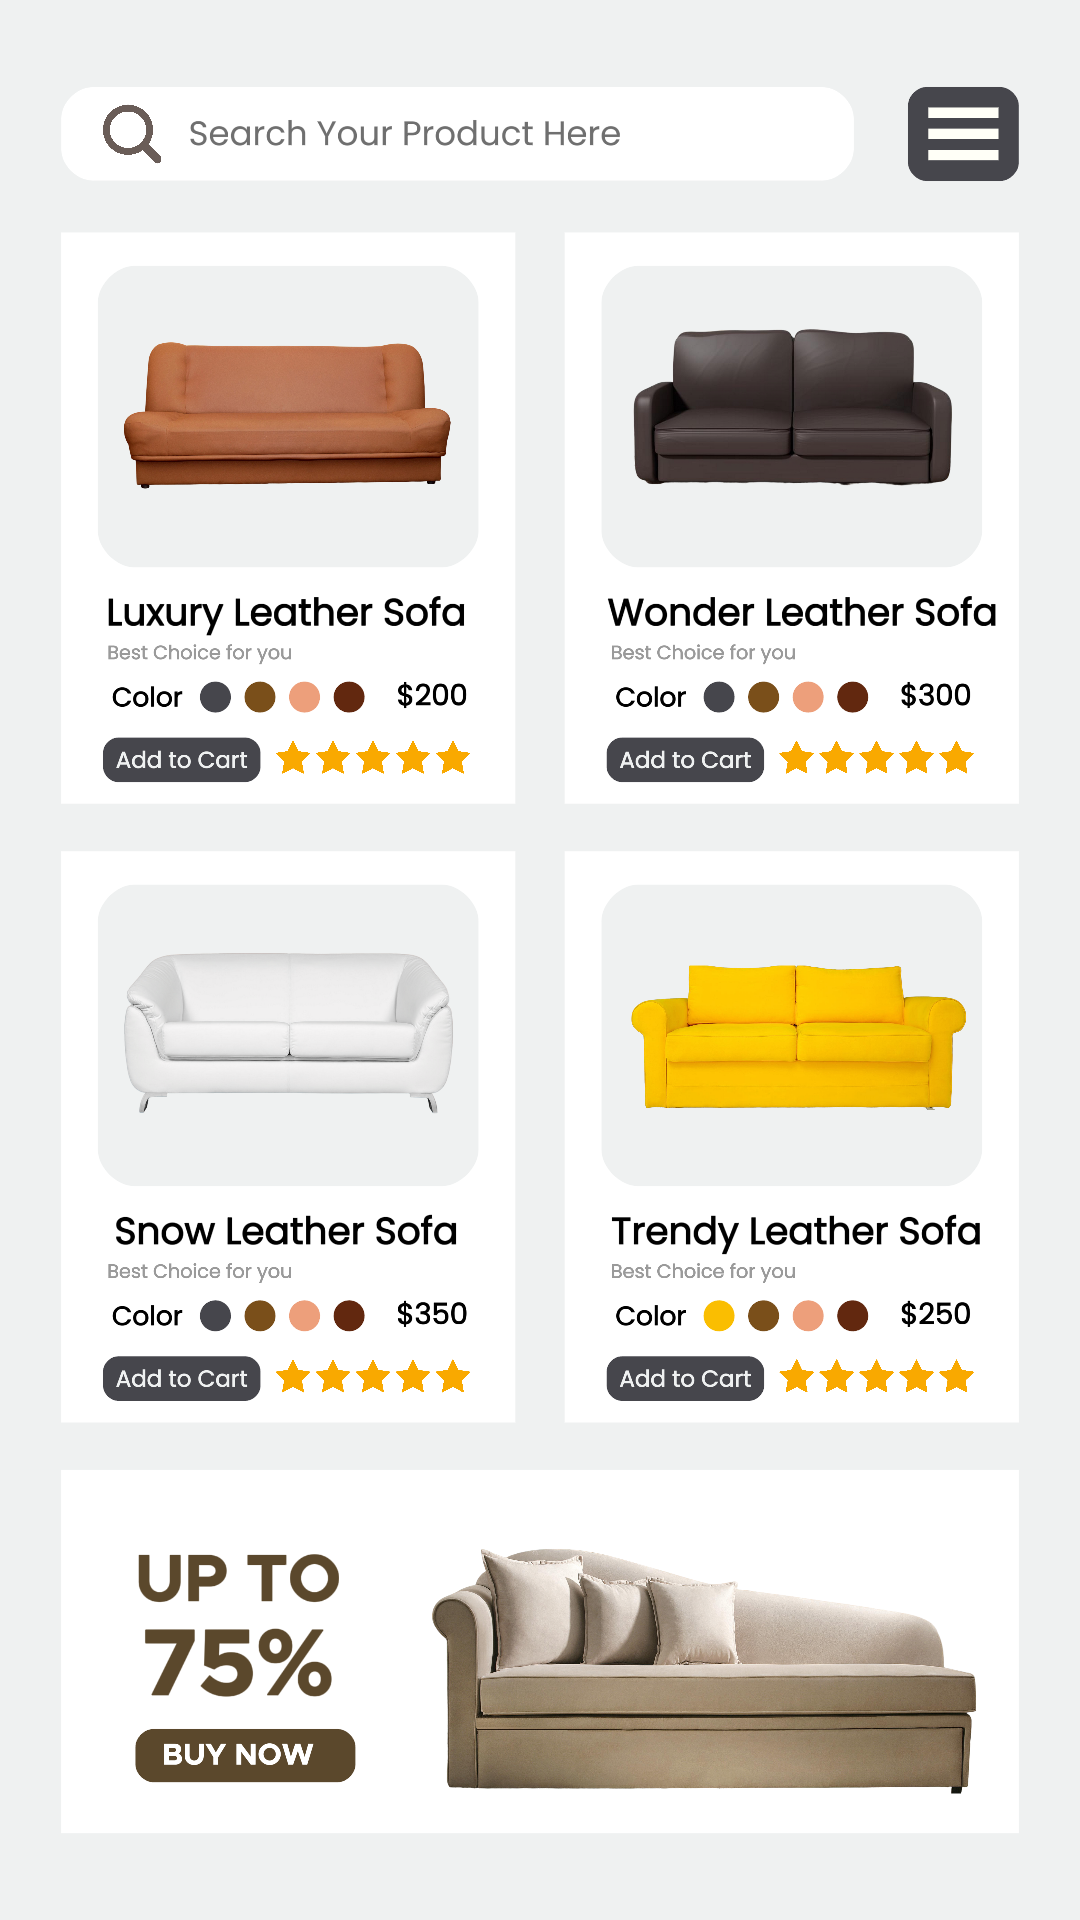Add Snow Leather Sofa to cart
1080x1920 pixels.
point(181,1379)
